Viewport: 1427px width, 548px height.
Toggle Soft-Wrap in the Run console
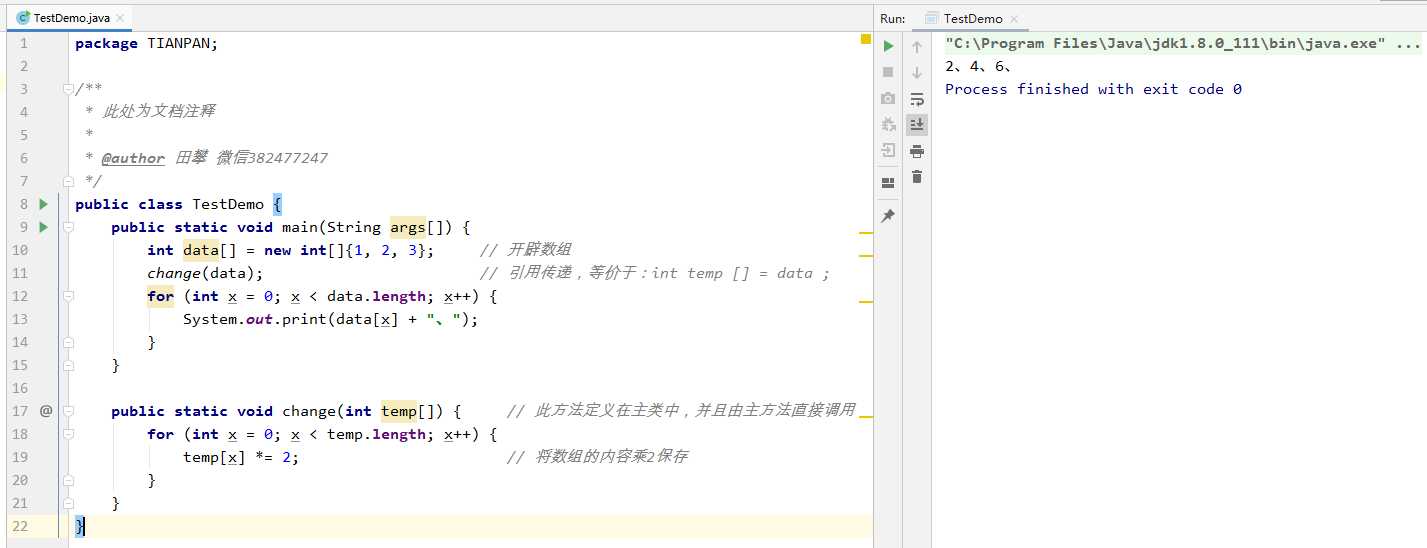pyautogui.click(x=917, y=98)
